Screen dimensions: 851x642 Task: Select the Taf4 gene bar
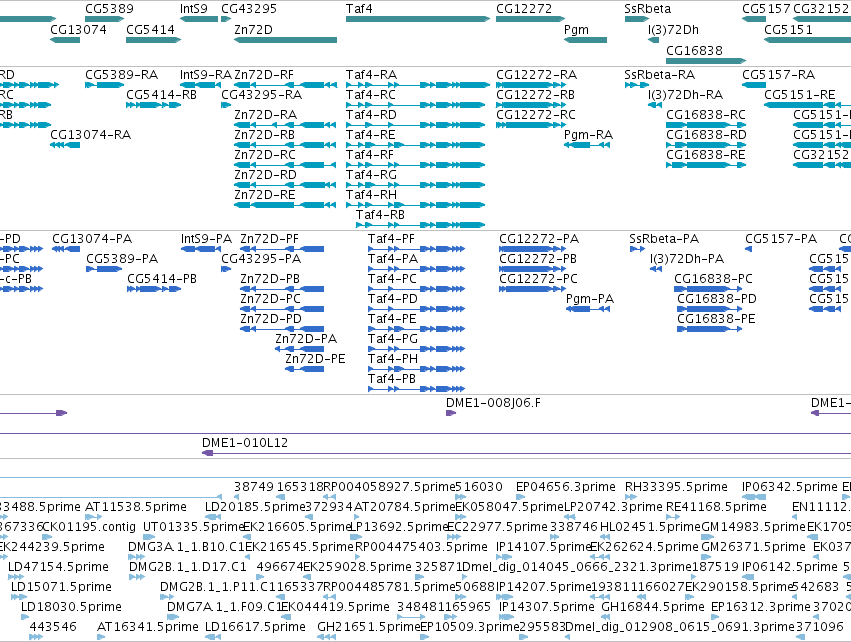418,19
